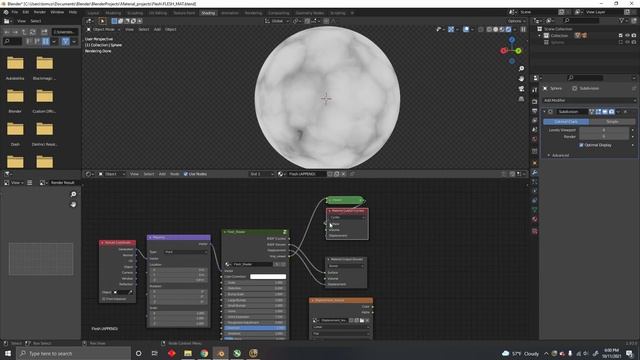Open the node editor Object type dropdown
The height and width of the screenshot is (360, 640).
(x=111, y=174)
